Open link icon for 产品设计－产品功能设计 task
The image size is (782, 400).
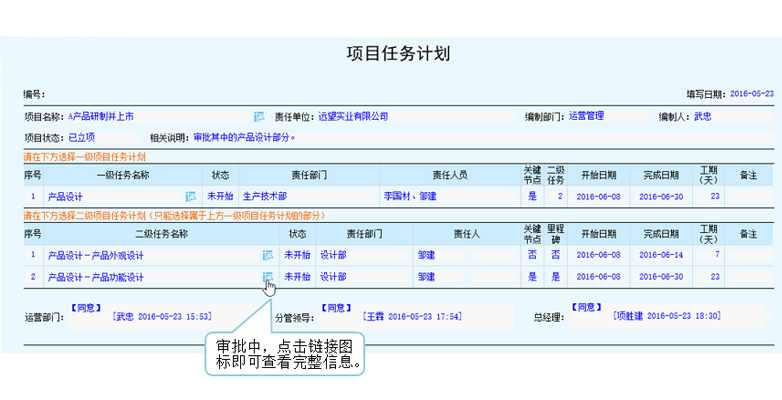(x=267, y=276)
